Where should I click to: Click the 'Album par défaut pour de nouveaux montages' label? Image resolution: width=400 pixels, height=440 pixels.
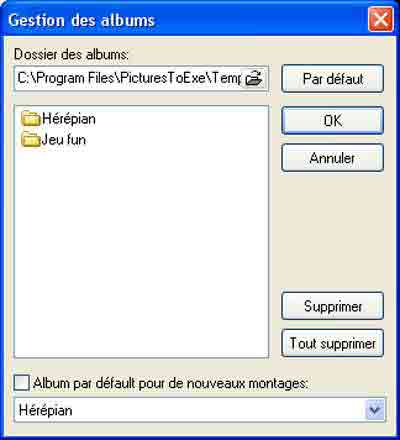(170, 383)
